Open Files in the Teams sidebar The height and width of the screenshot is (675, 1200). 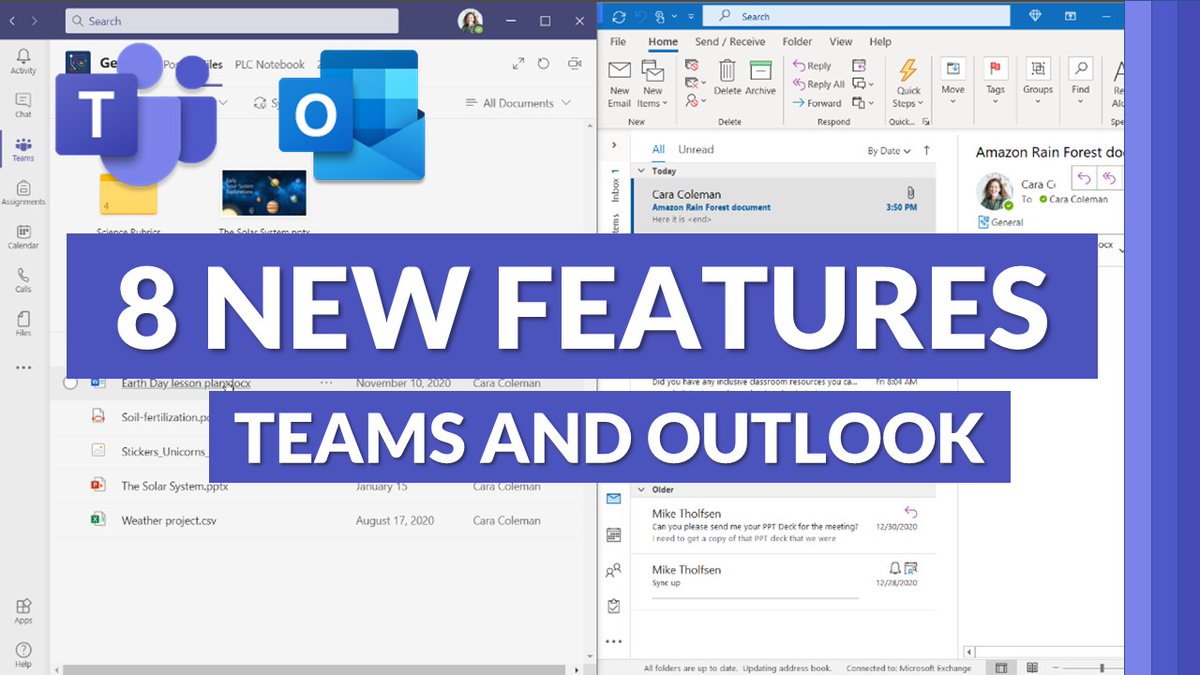tap(23, 323)
